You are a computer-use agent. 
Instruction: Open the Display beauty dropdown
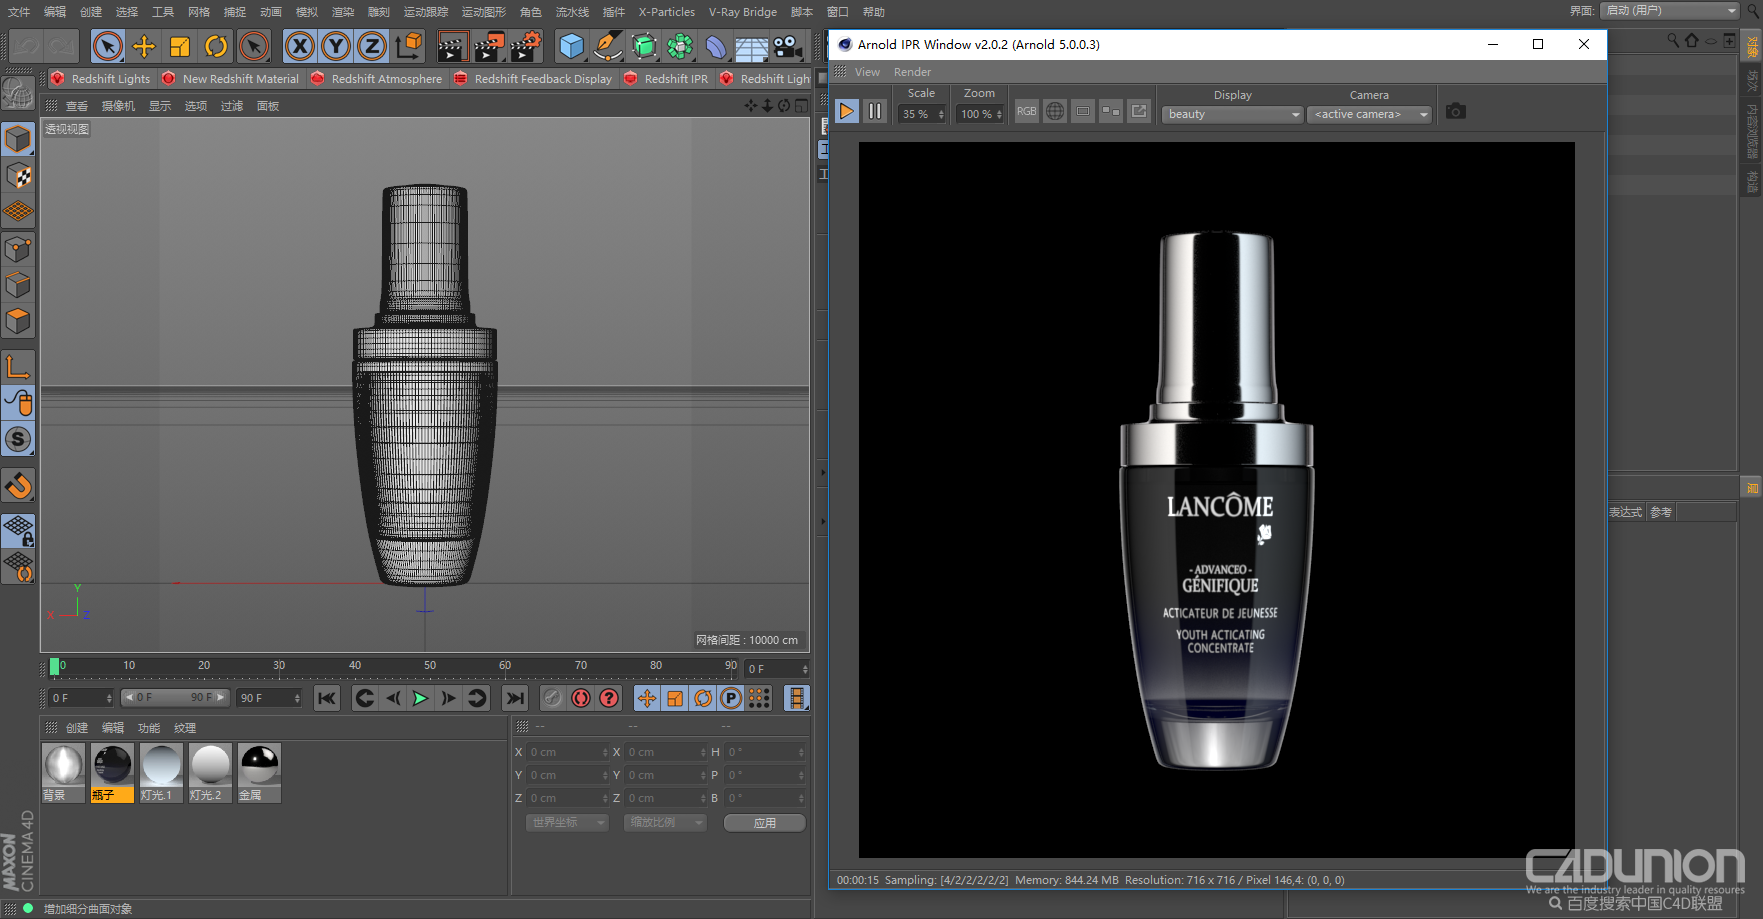tap(1232, 114)
